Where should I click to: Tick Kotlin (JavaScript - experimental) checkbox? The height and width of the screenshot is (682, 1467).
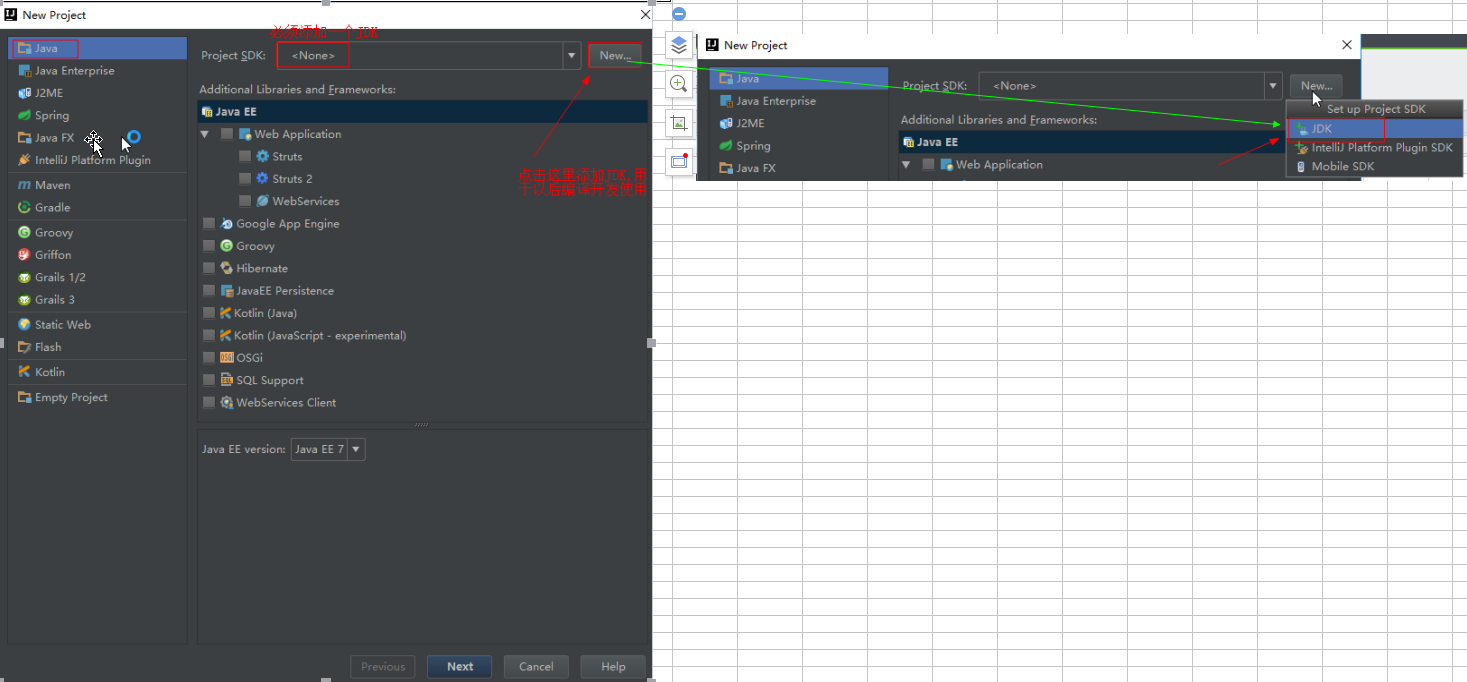tap(209, 335)
